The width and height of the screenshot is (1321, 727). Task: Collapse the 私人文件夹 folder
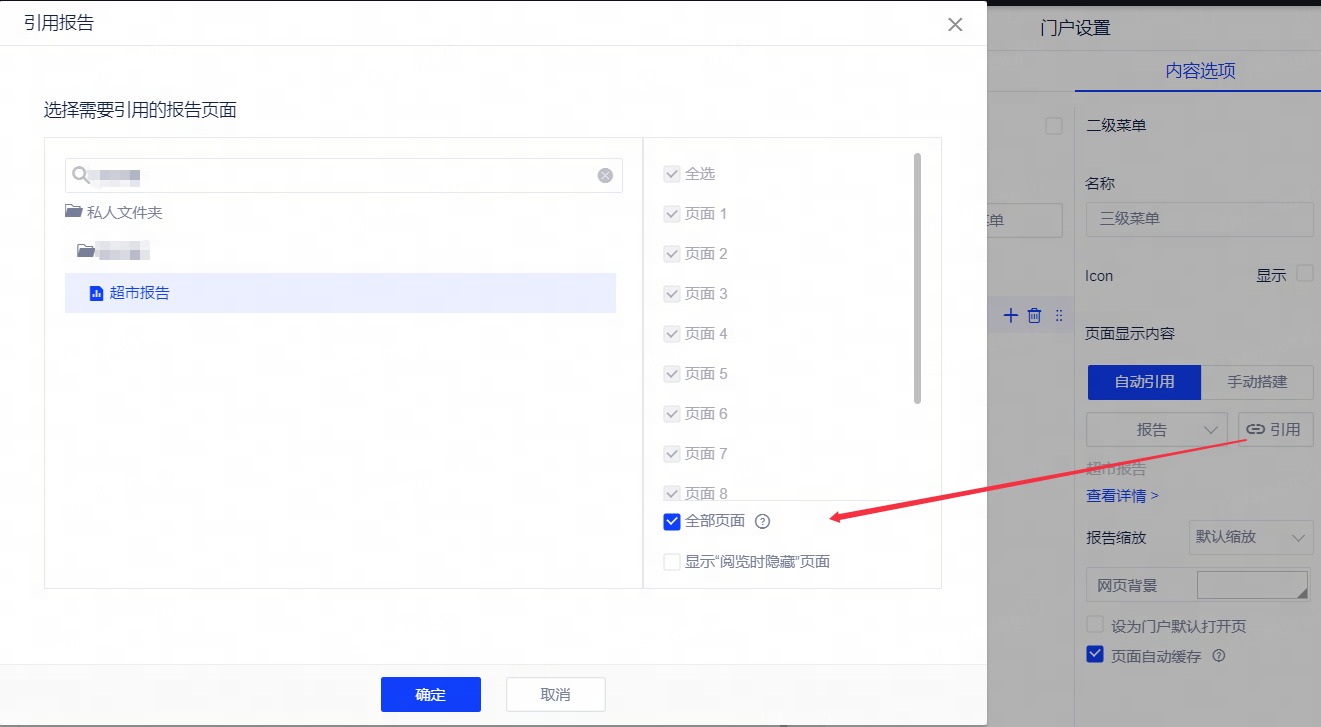pyautogui.click(x=73, y=212)
